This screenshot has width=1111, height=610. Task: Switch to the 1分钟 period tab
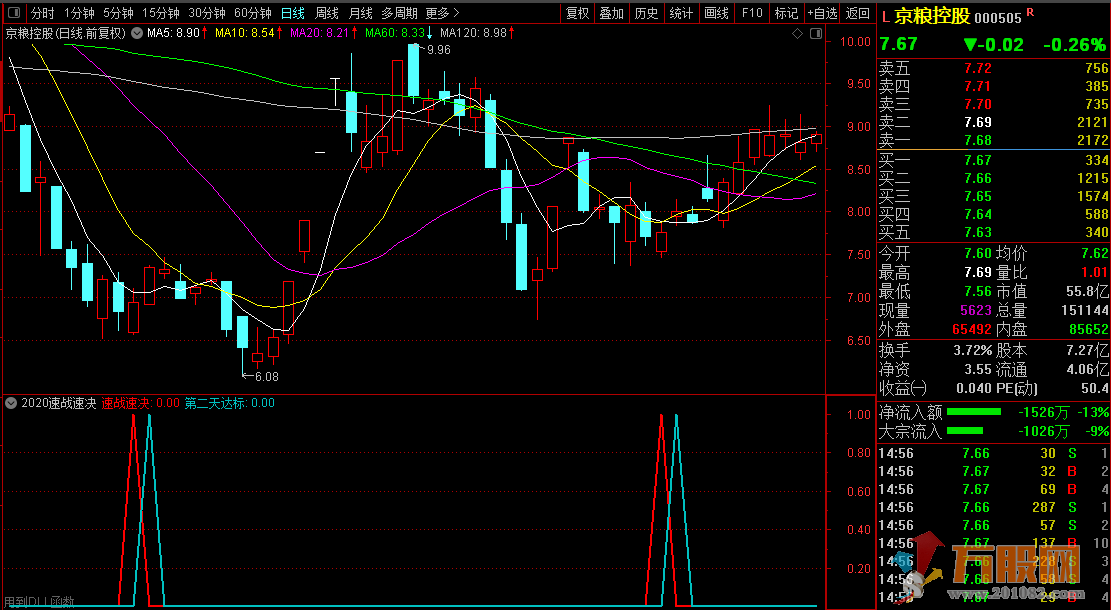coord(79,13)
